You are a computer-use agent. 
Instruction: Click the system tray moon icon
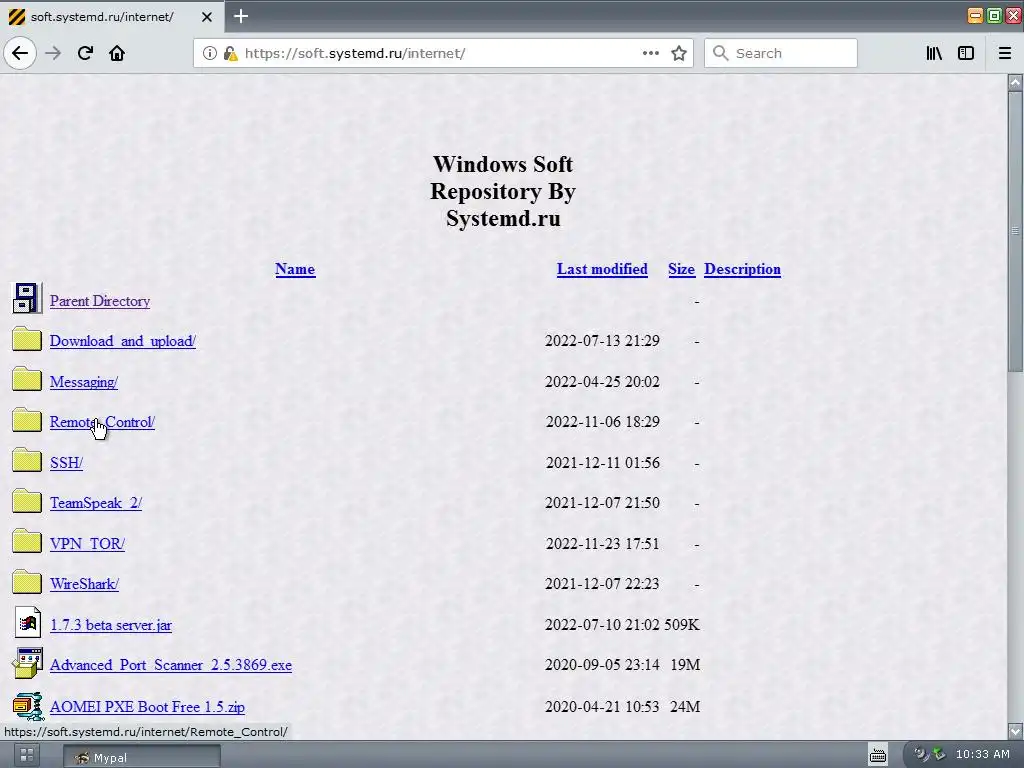pyautogui.click(x=921, y=754)
